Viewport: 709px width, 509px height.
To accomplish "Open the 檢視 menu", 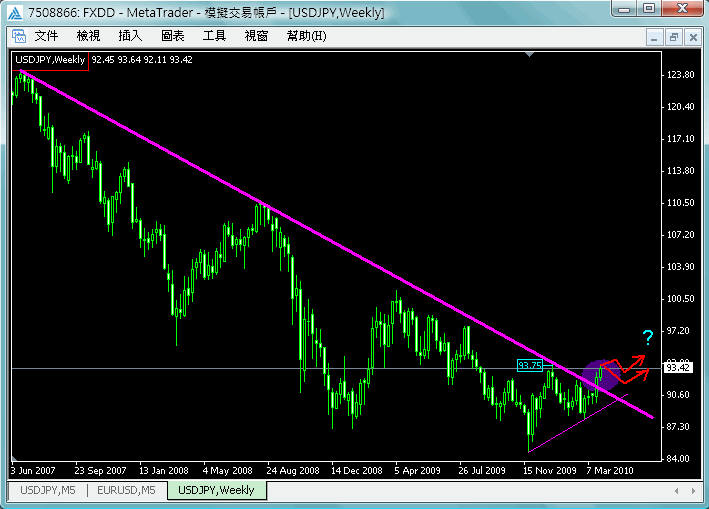I will [x=88, y=36].
